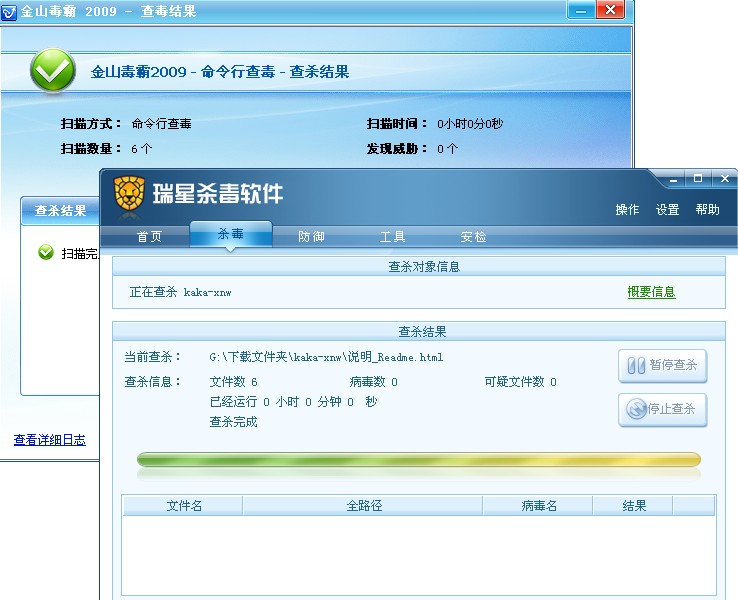Image resolution: width=738 pixels, height=600 pixels.
Task: Click the 金山毒霸2009 - 命令行查毒 heading
Action: click(x=220, y=72)
